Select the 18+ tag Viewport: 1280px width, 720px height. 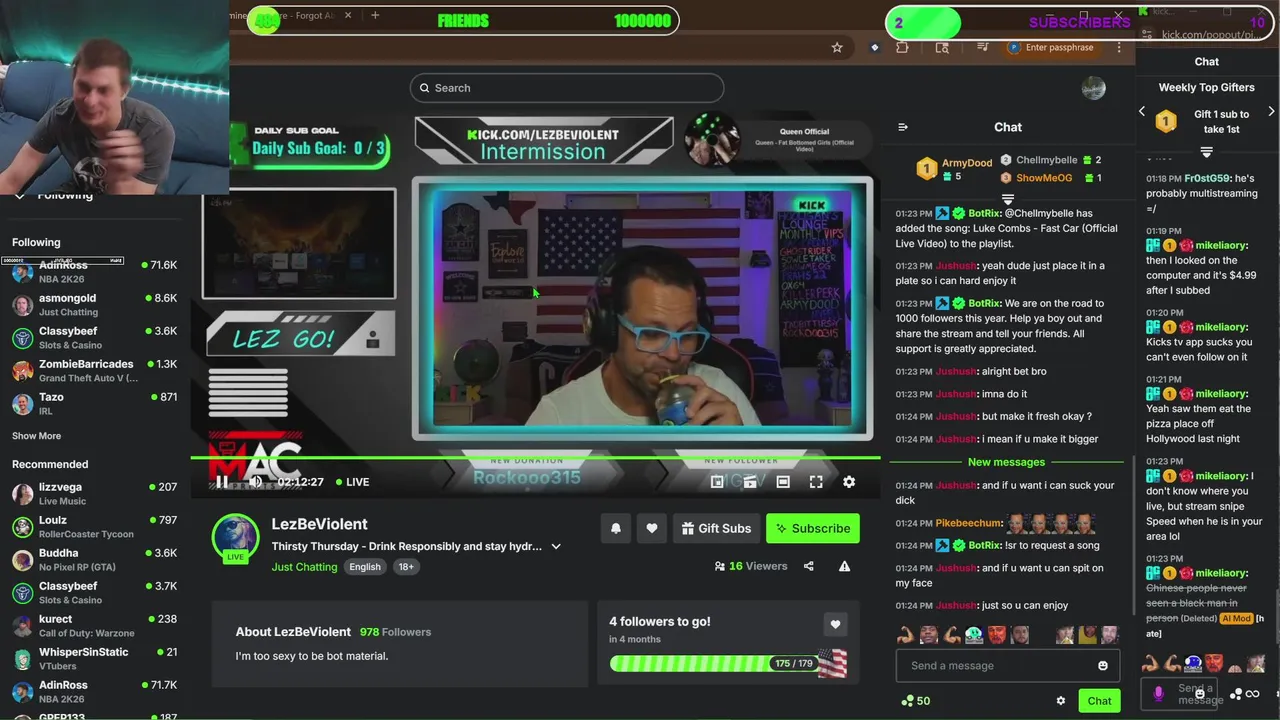click(x=406, y=567)
